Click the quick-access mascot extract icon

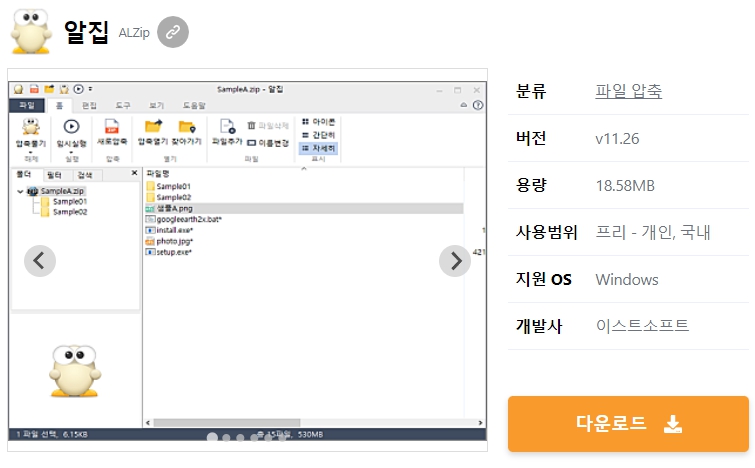tap(64, 90)
